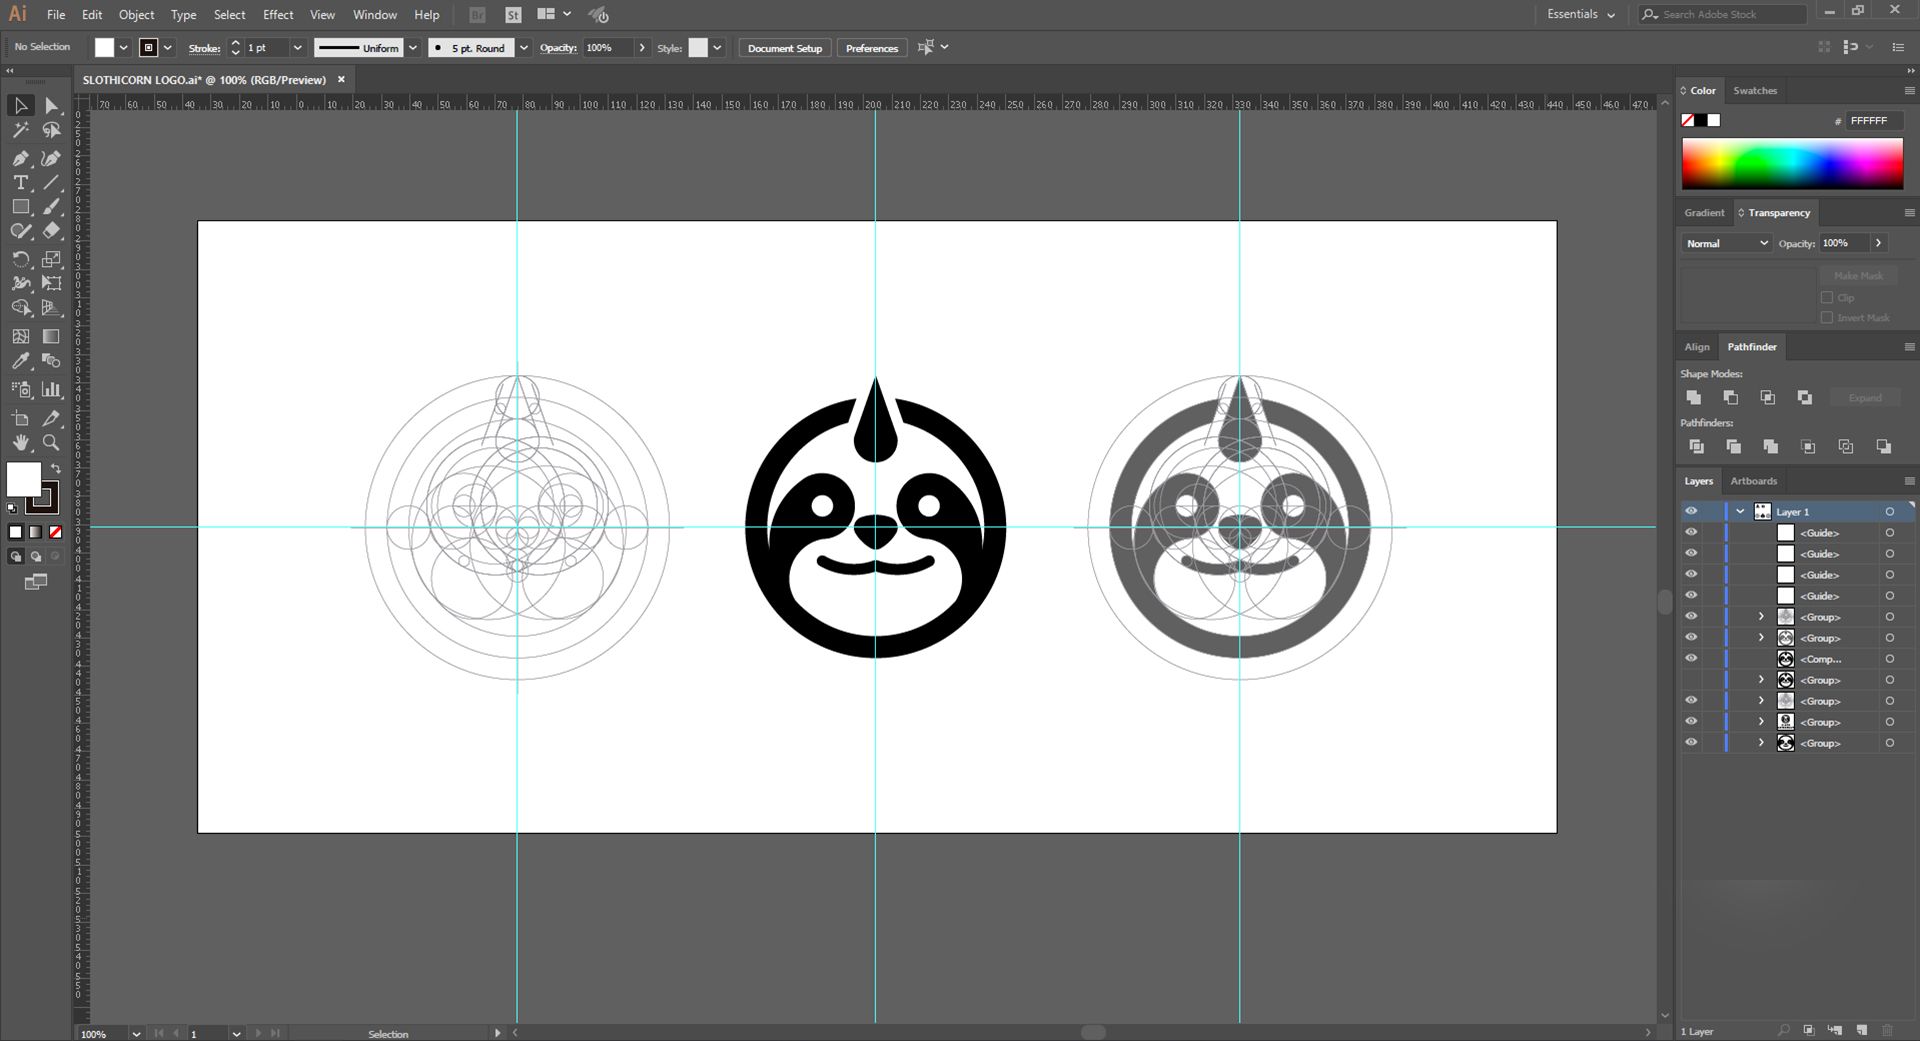Select the Pen tool
This screenshot has height=1041, width=1920.
point(20,158)
